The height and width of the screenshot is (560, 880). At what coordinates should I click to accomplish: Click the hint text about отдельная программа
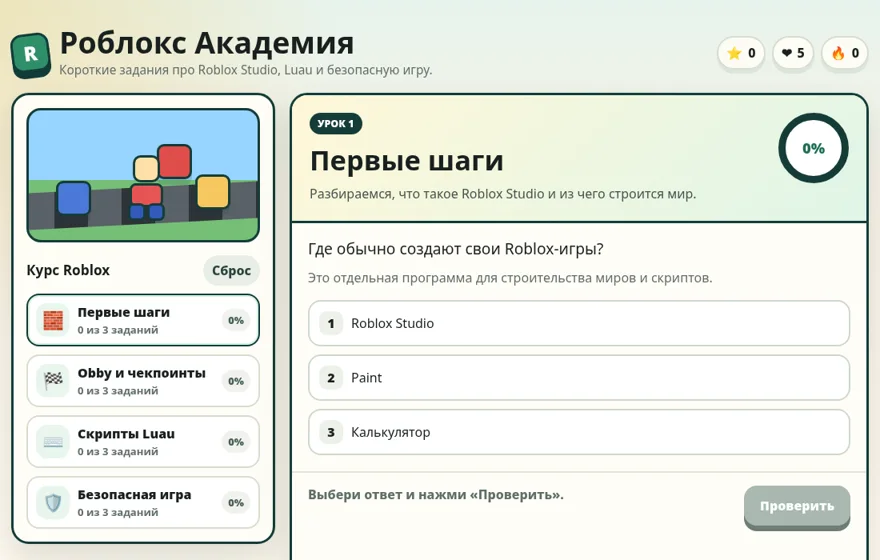(510, 278)
